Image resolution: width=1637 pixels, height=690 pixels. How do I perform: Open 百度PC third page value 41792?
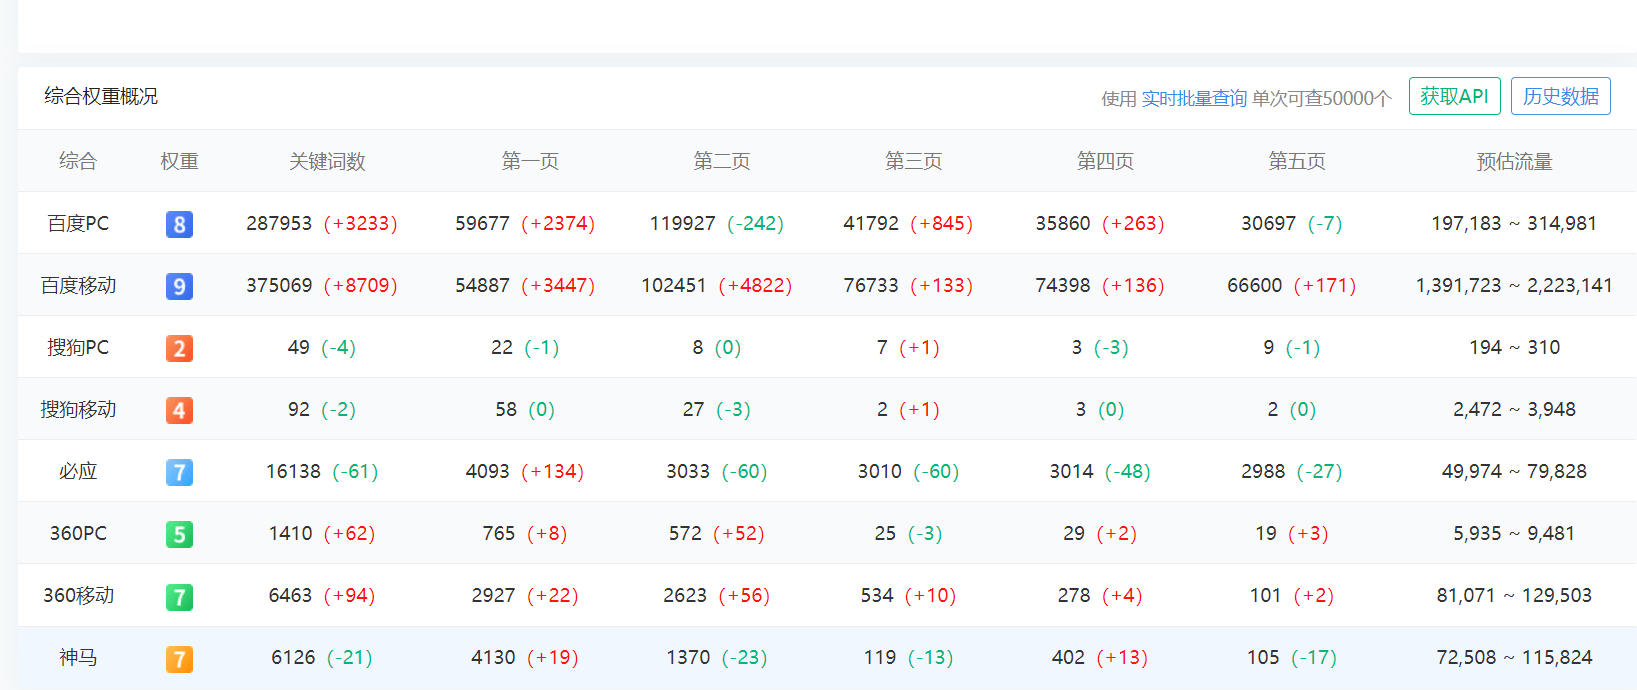(871, 223)
